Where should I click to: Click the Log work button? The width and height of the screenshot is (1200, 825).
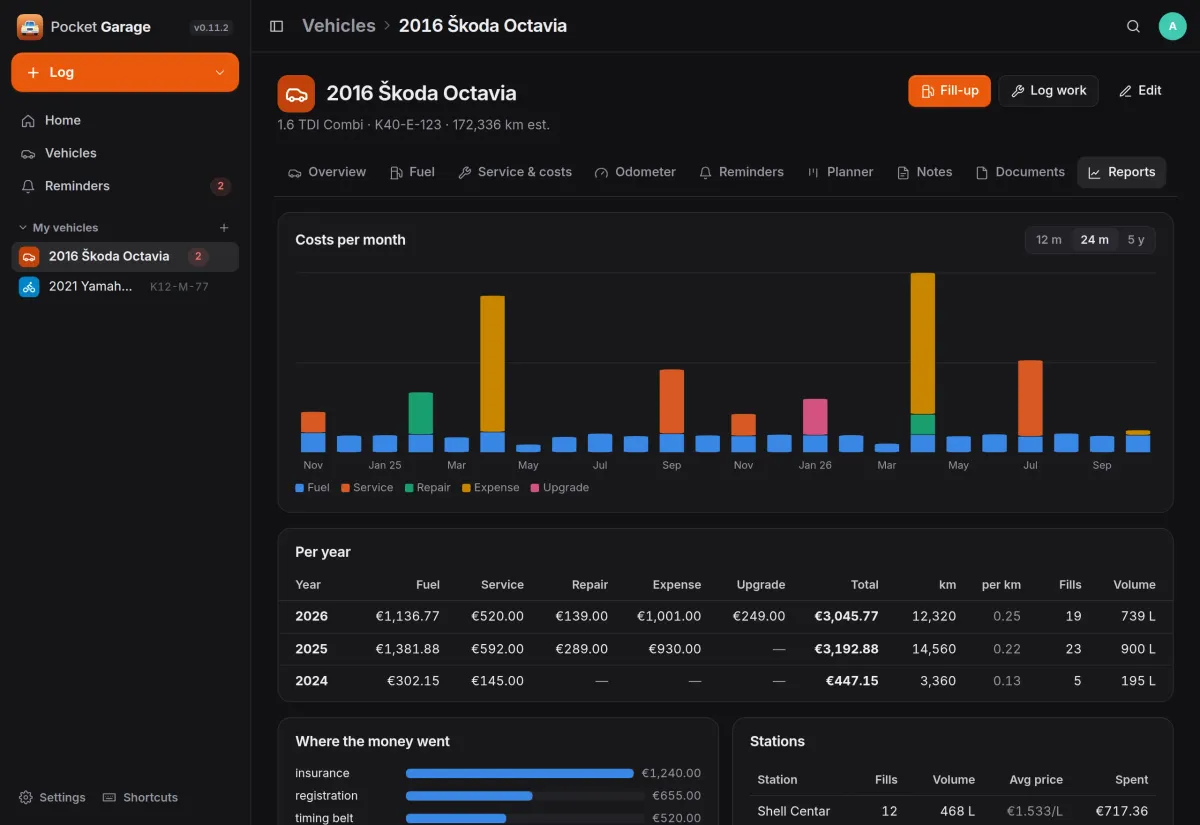[1048, 90]
